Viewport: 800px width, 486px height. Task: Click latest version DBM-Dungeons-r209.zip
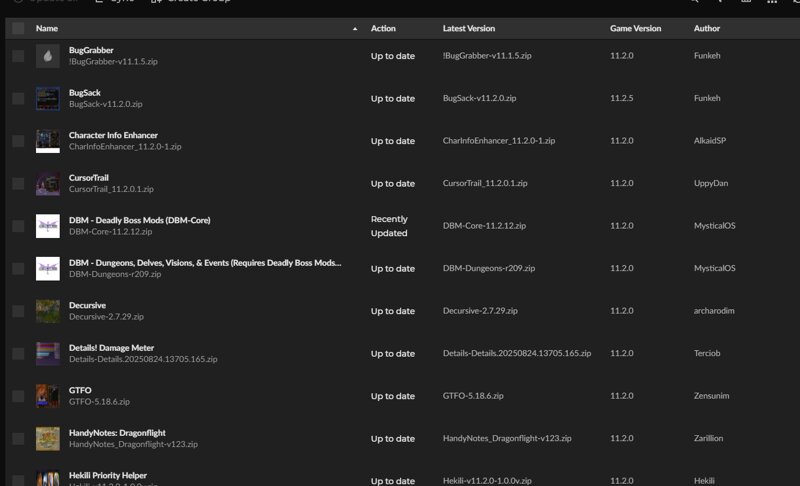489,268
